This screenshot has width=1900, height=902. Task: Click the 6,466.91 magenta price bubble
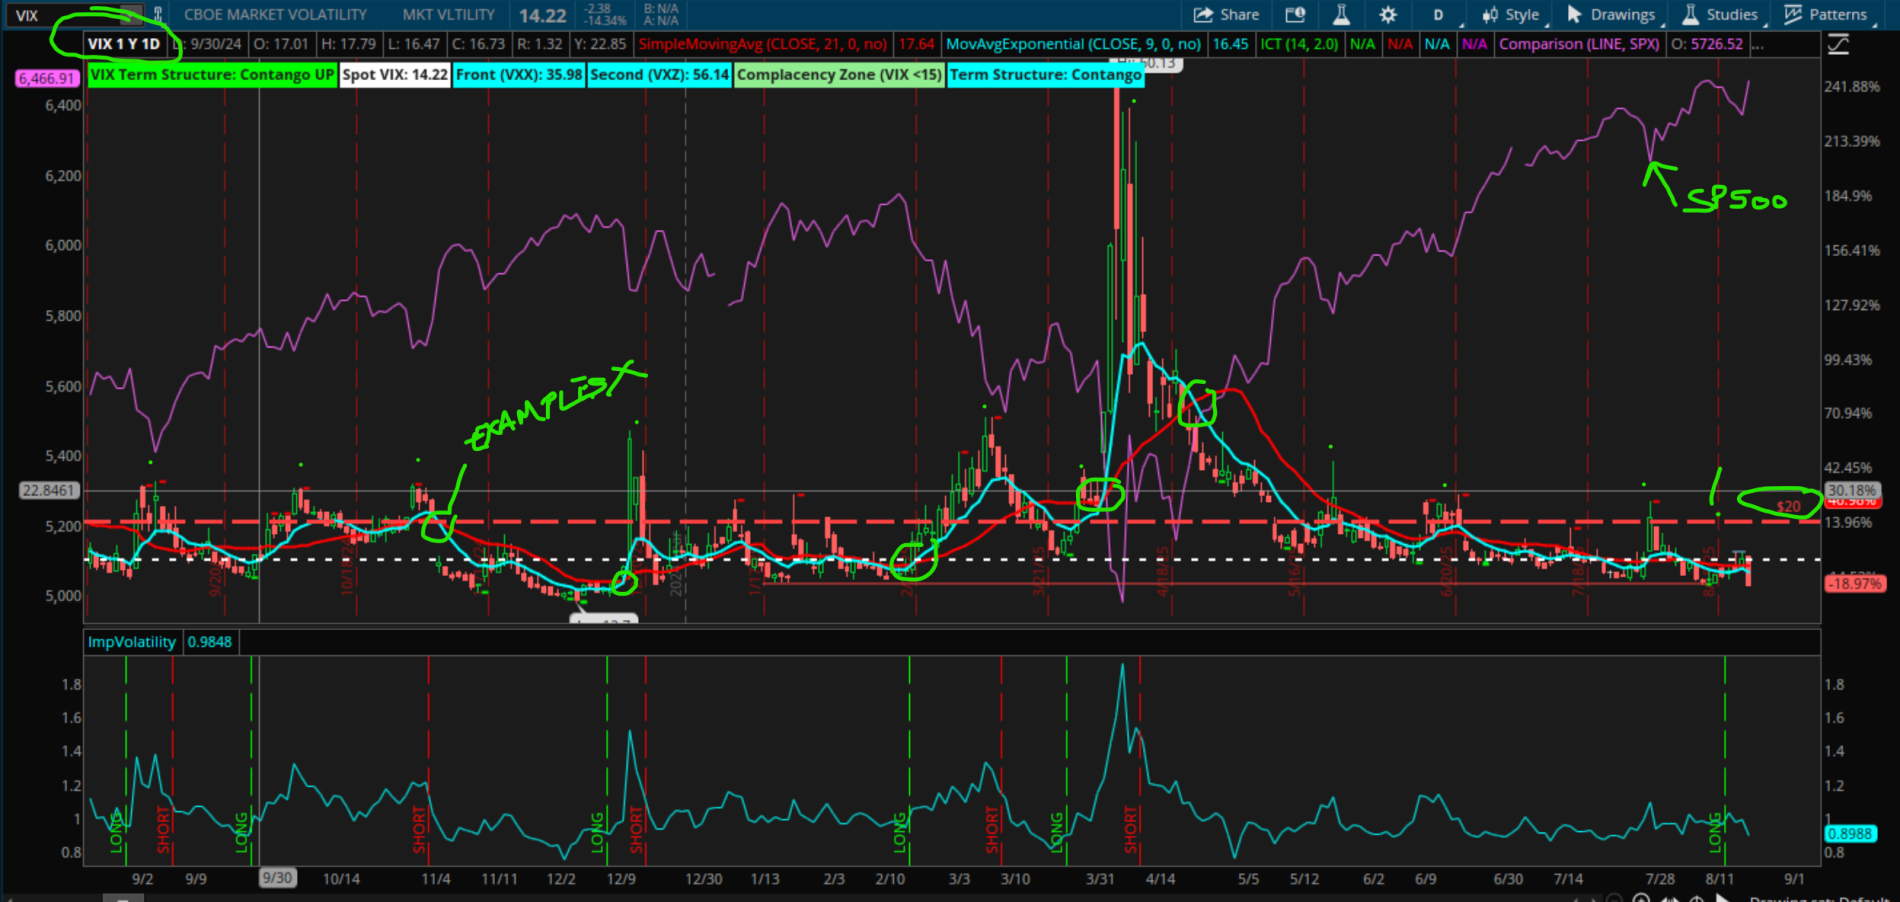click(47, 78)
